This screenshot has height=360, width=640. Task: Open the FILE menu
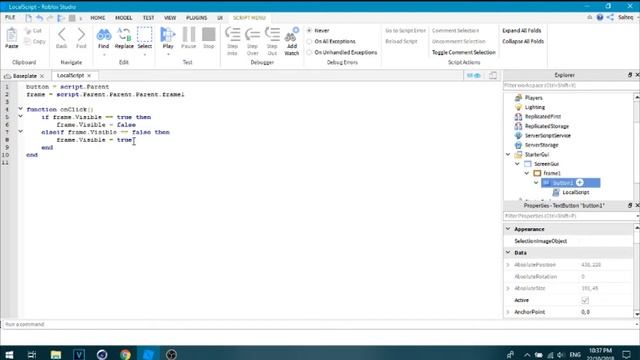[10, 18]
